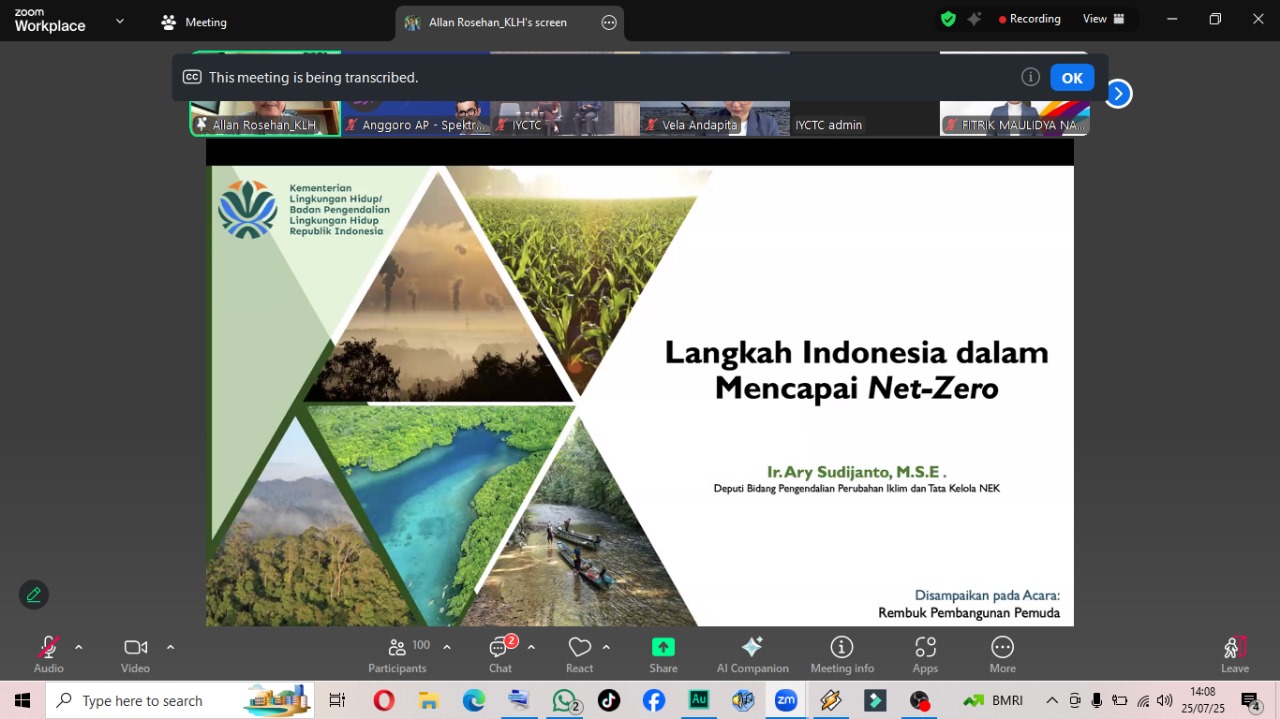Expand video options chevron
This screenshot has height=719, width=1280.
click(170, 647)
